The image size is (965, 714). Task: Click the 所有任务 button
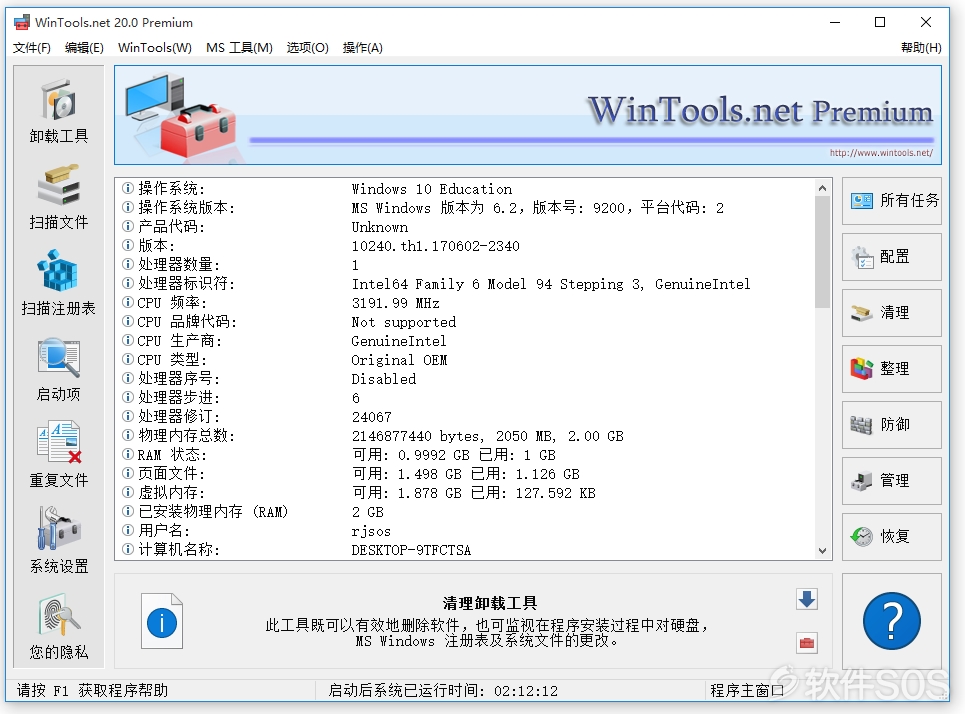[892, 201]
